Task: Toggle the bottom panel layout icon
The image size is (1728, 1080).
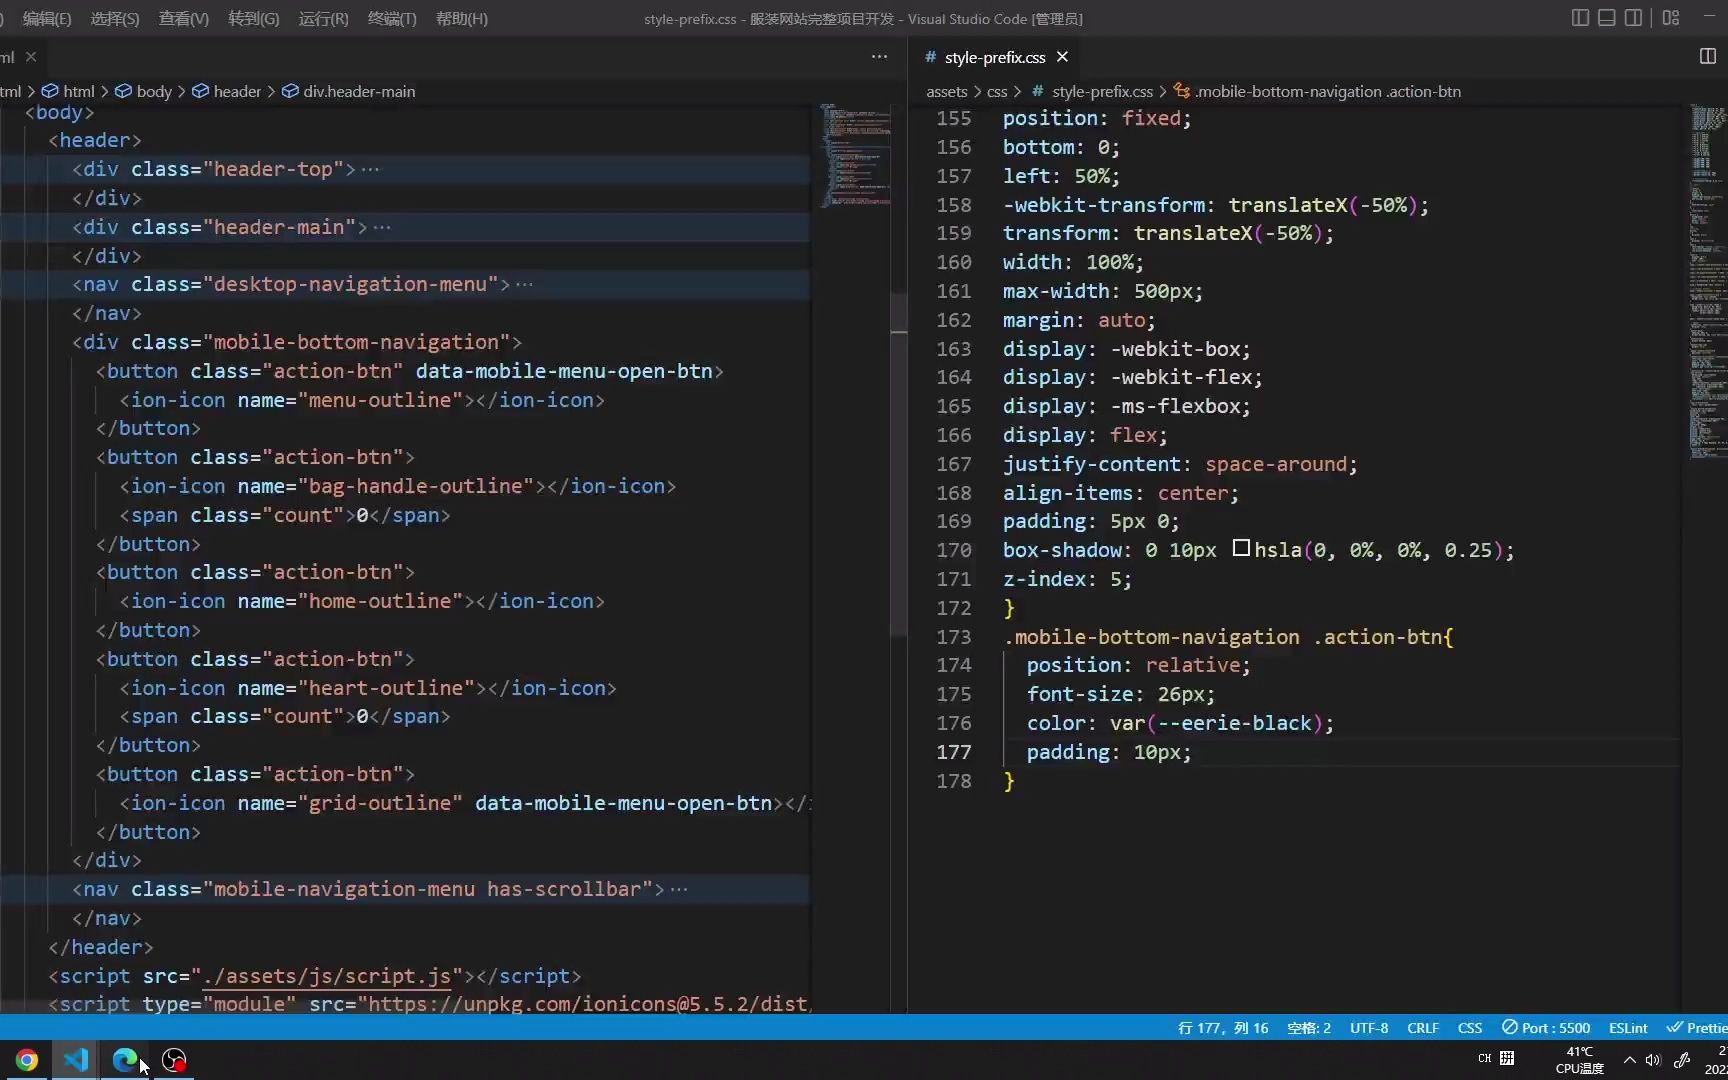Action: [x=1607, y=18]
